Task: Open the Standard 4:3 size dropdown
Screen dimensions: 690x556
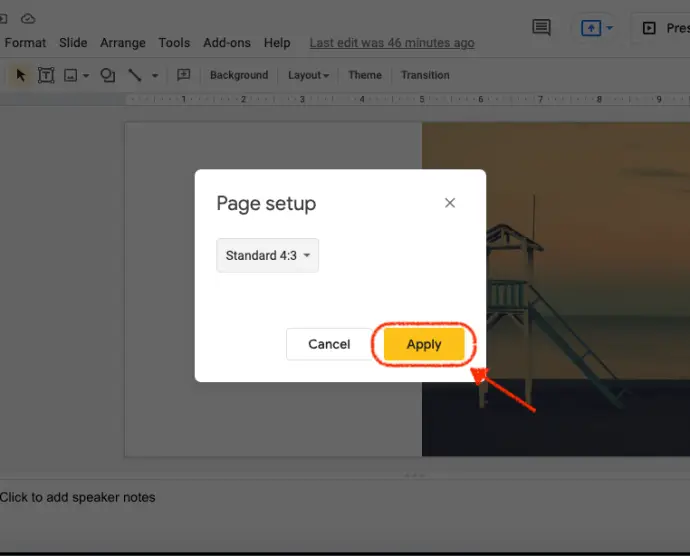Action: point(267,255)
